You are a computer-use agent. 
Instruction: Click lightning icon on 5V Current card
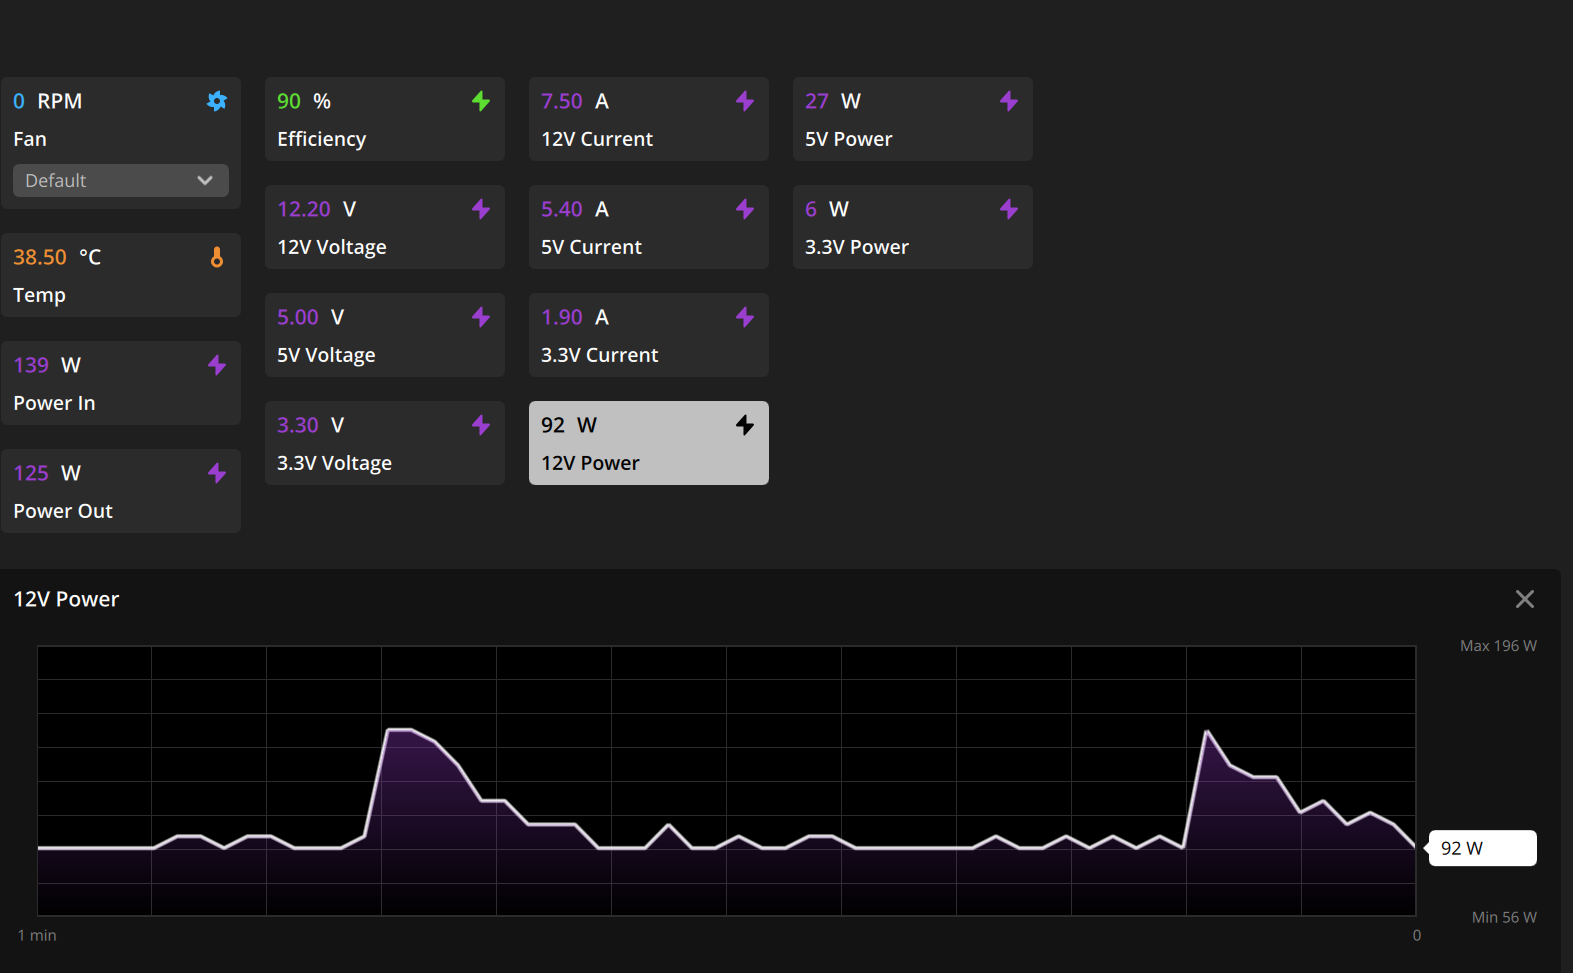(x=745, y=209)
